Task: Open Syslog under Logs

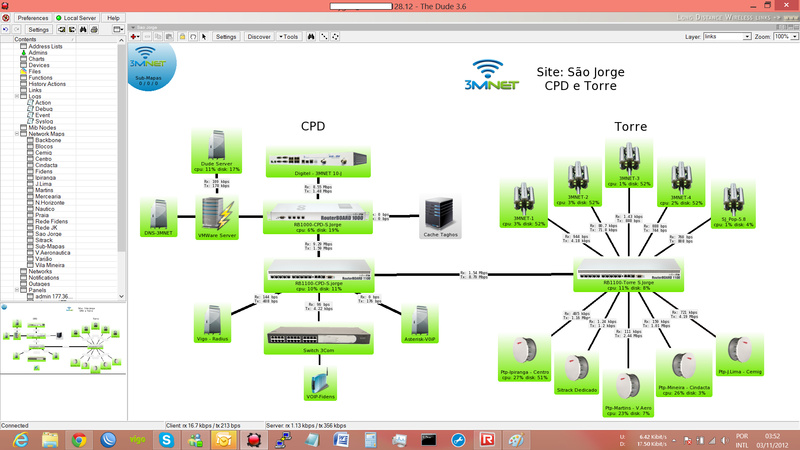Action: click(44, 121)
